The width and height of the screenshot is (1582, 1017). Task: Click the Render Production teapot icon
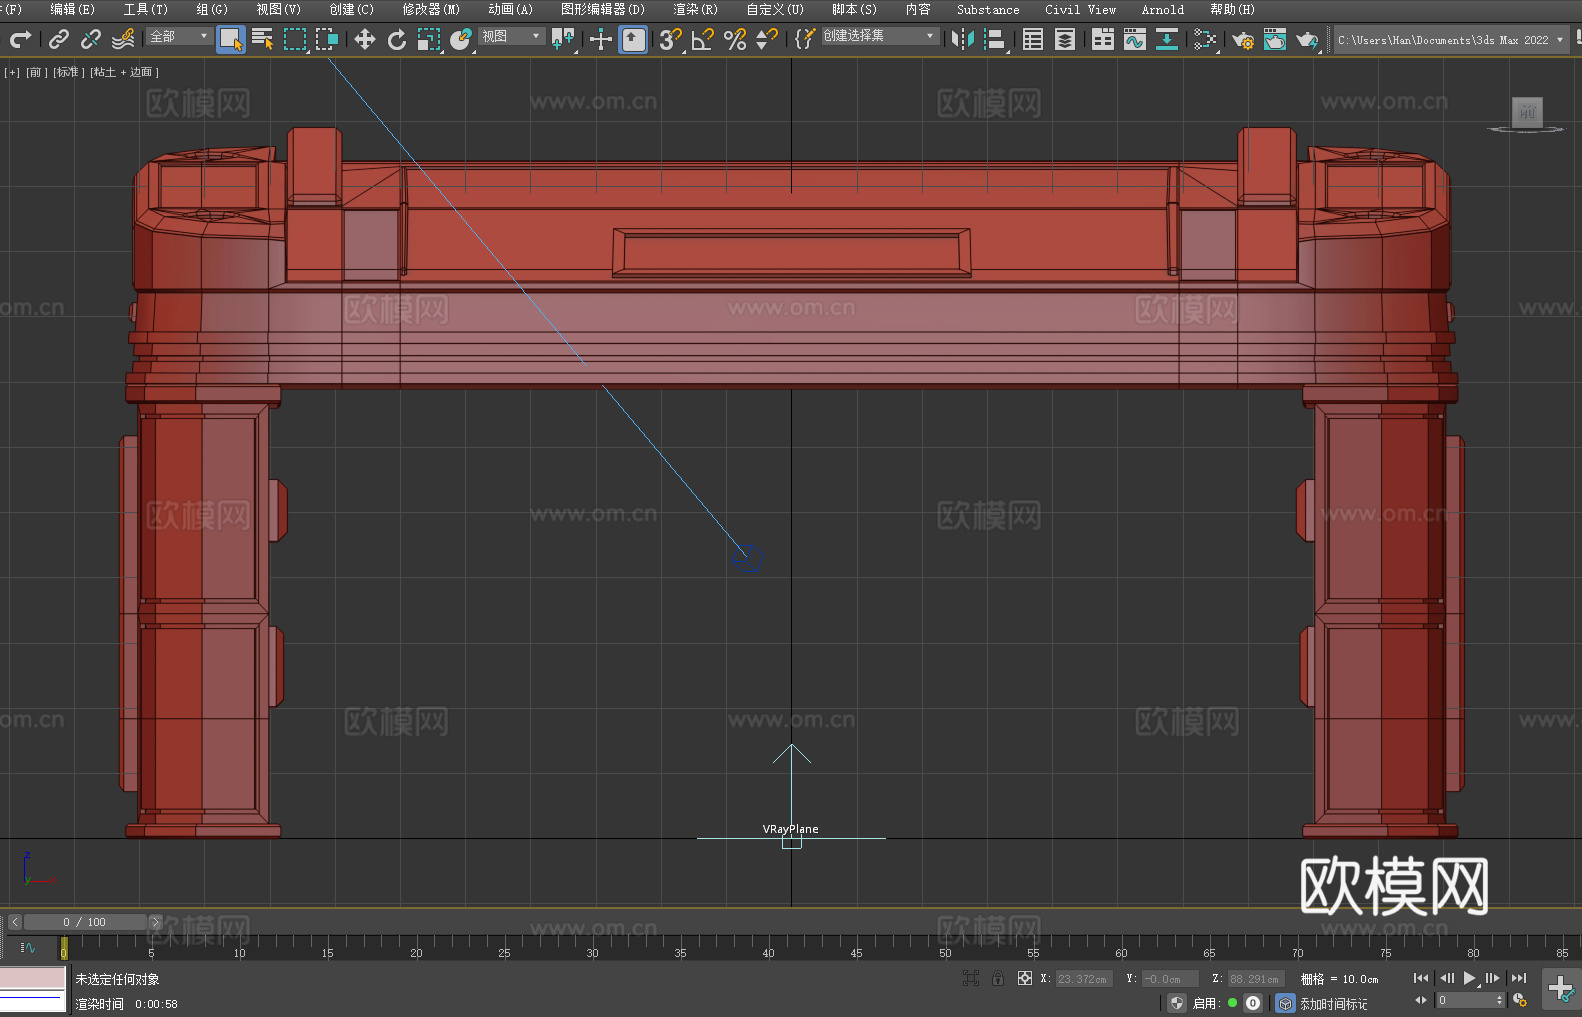point(1307,39)
